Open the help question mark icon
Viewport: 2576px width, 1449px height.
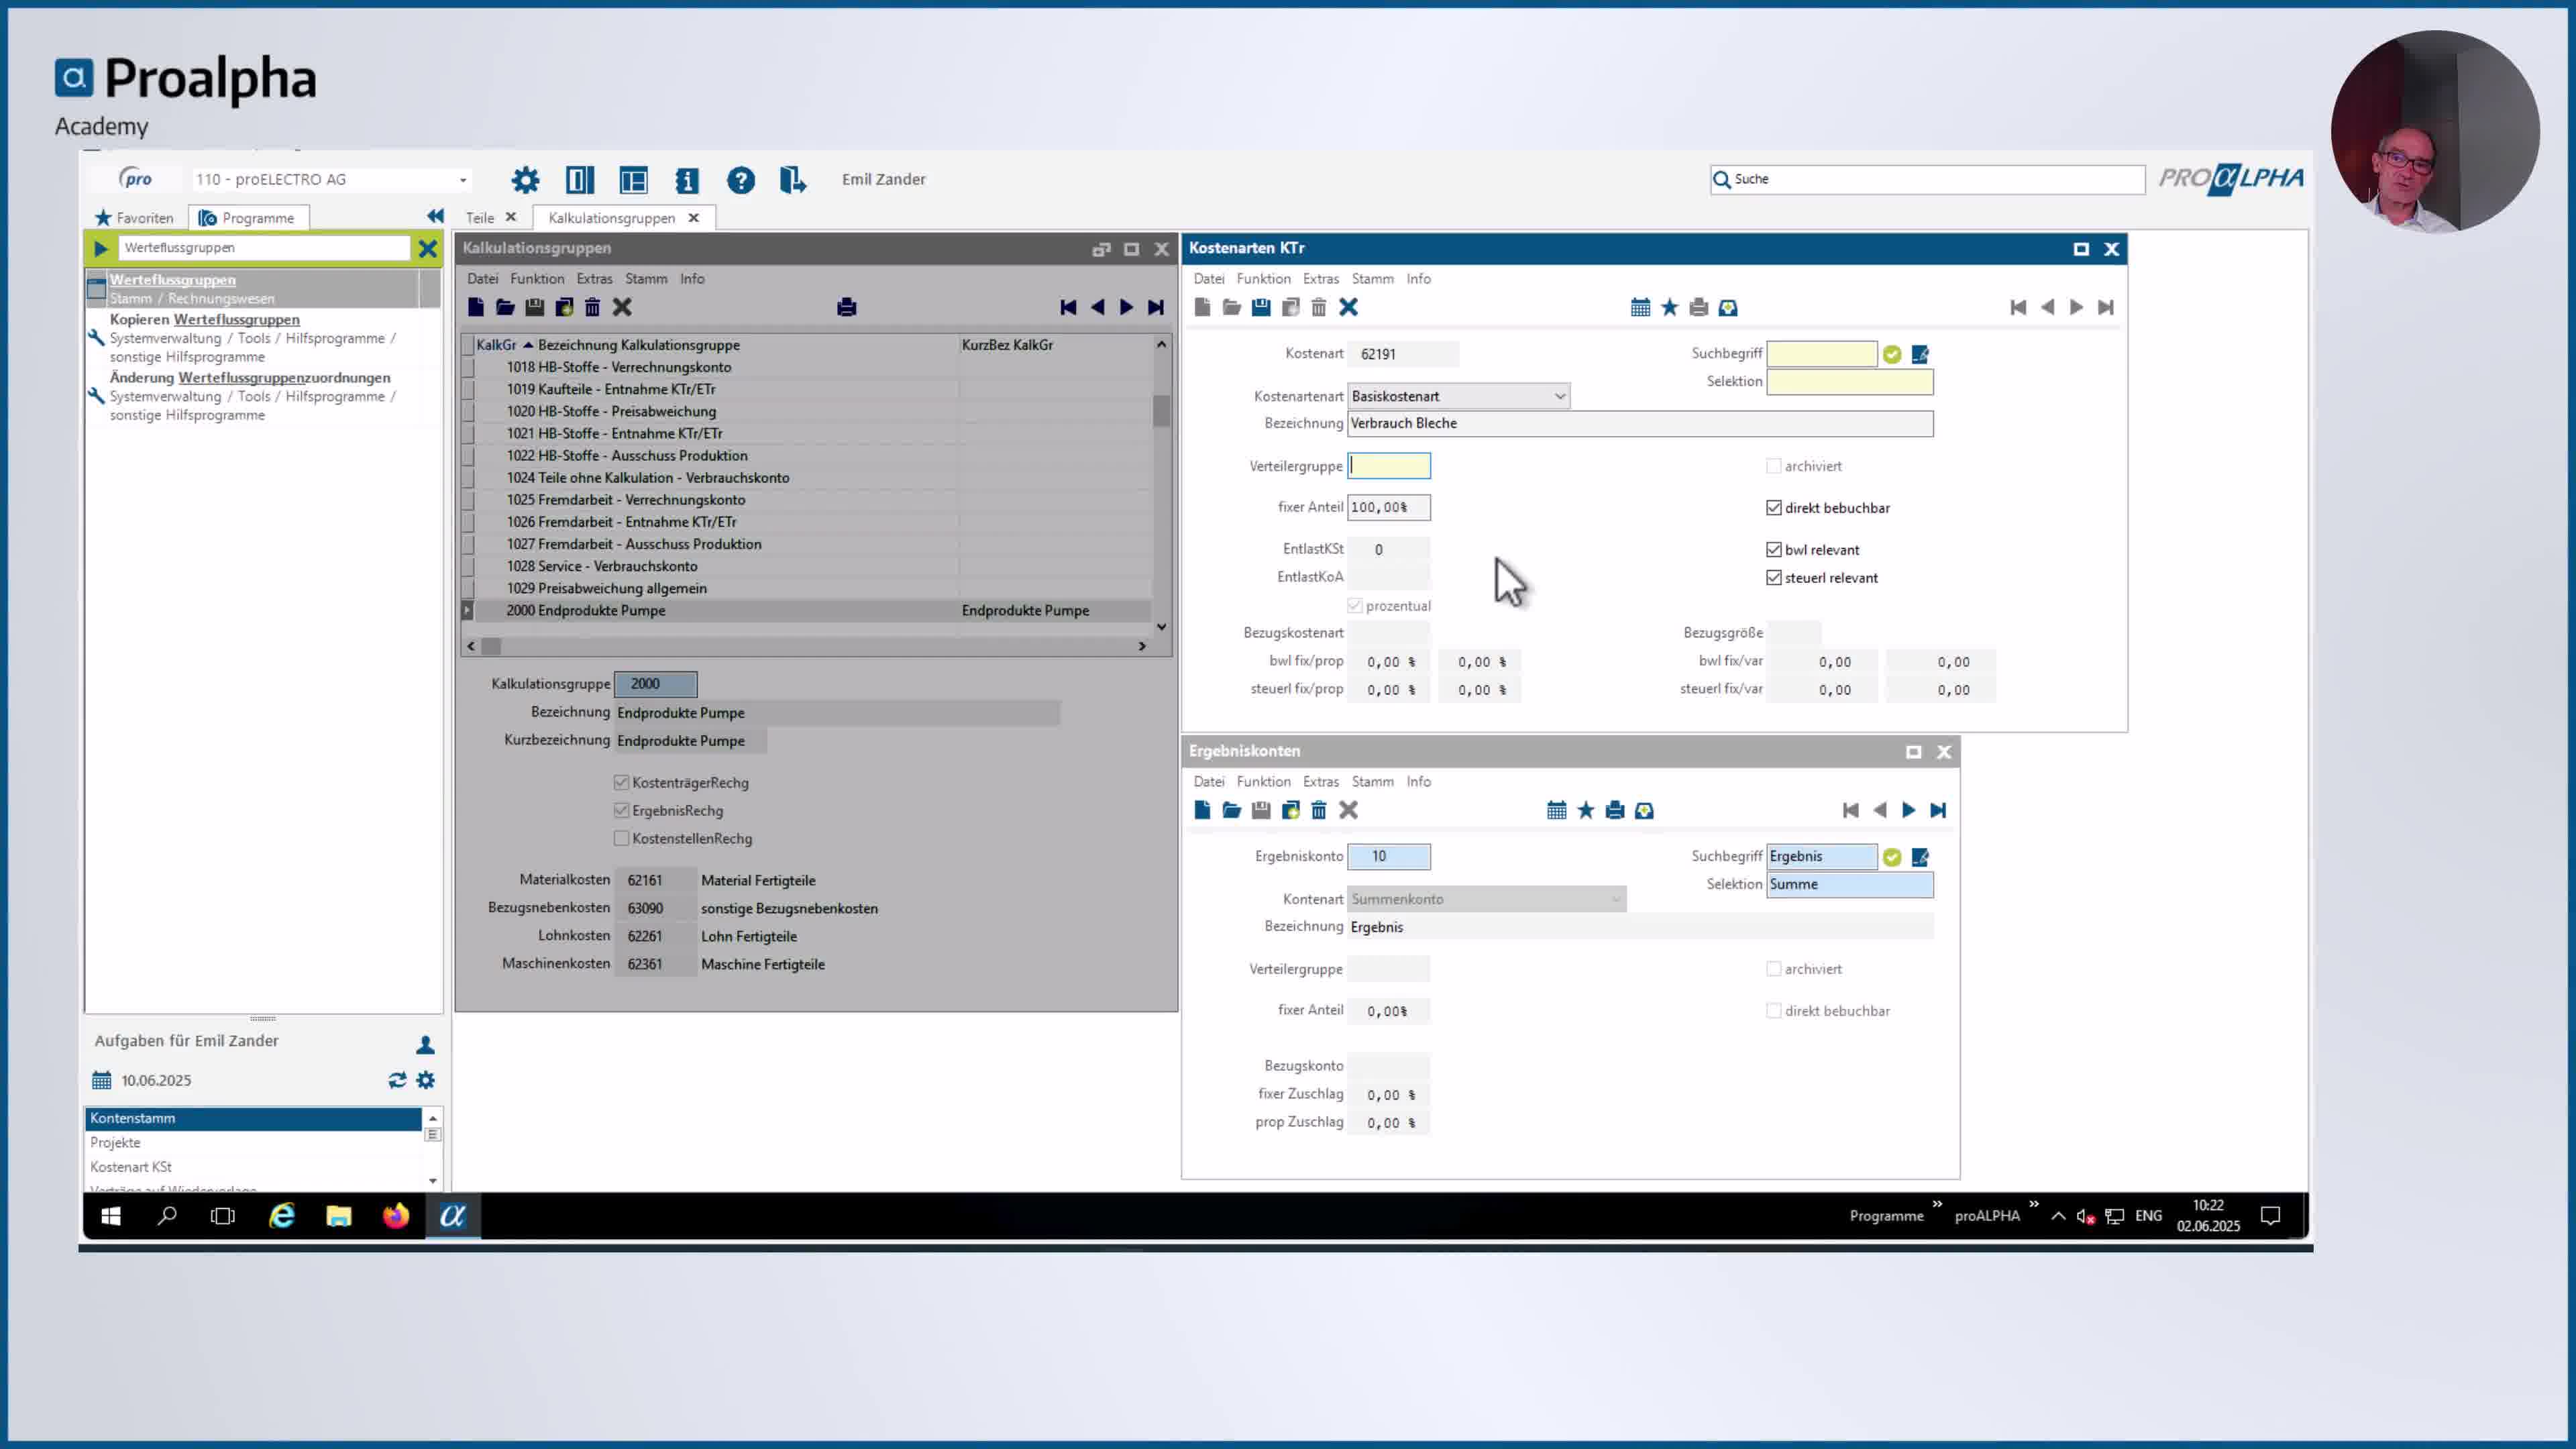click(740, 180)
